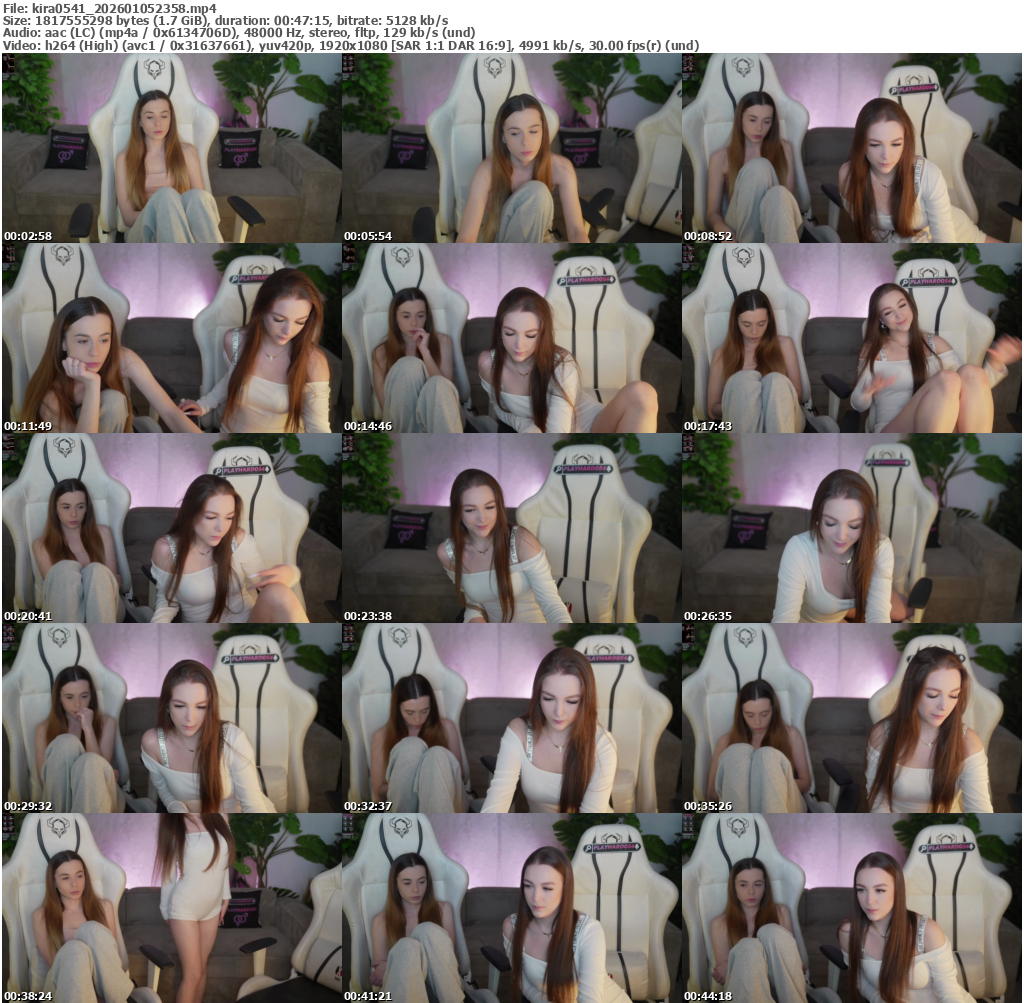Open the thumbnail stamped 00:29:32
This screenshot has height=1003, width=1024.
pyautogui.click(x=171, y=718)
